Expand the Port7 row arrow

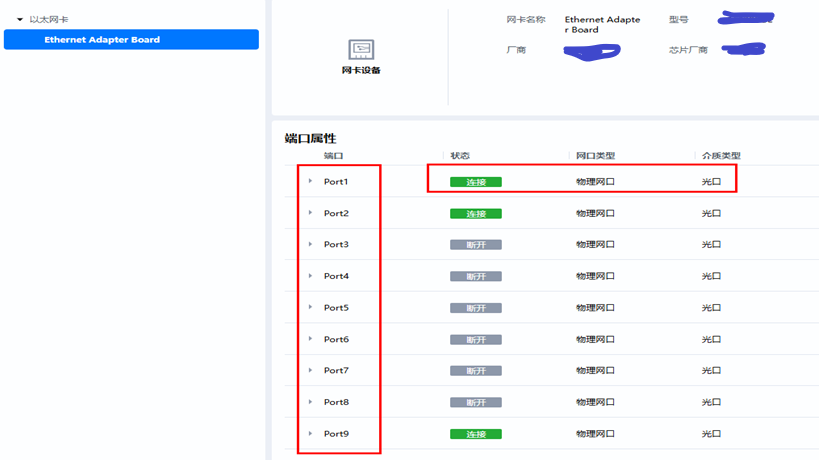311,371
